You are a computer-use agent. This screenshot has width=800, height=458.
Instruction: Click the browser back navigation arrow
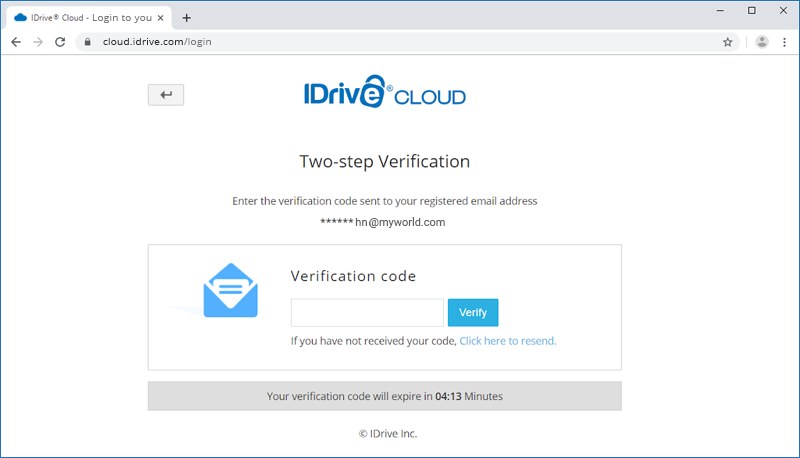16,42
